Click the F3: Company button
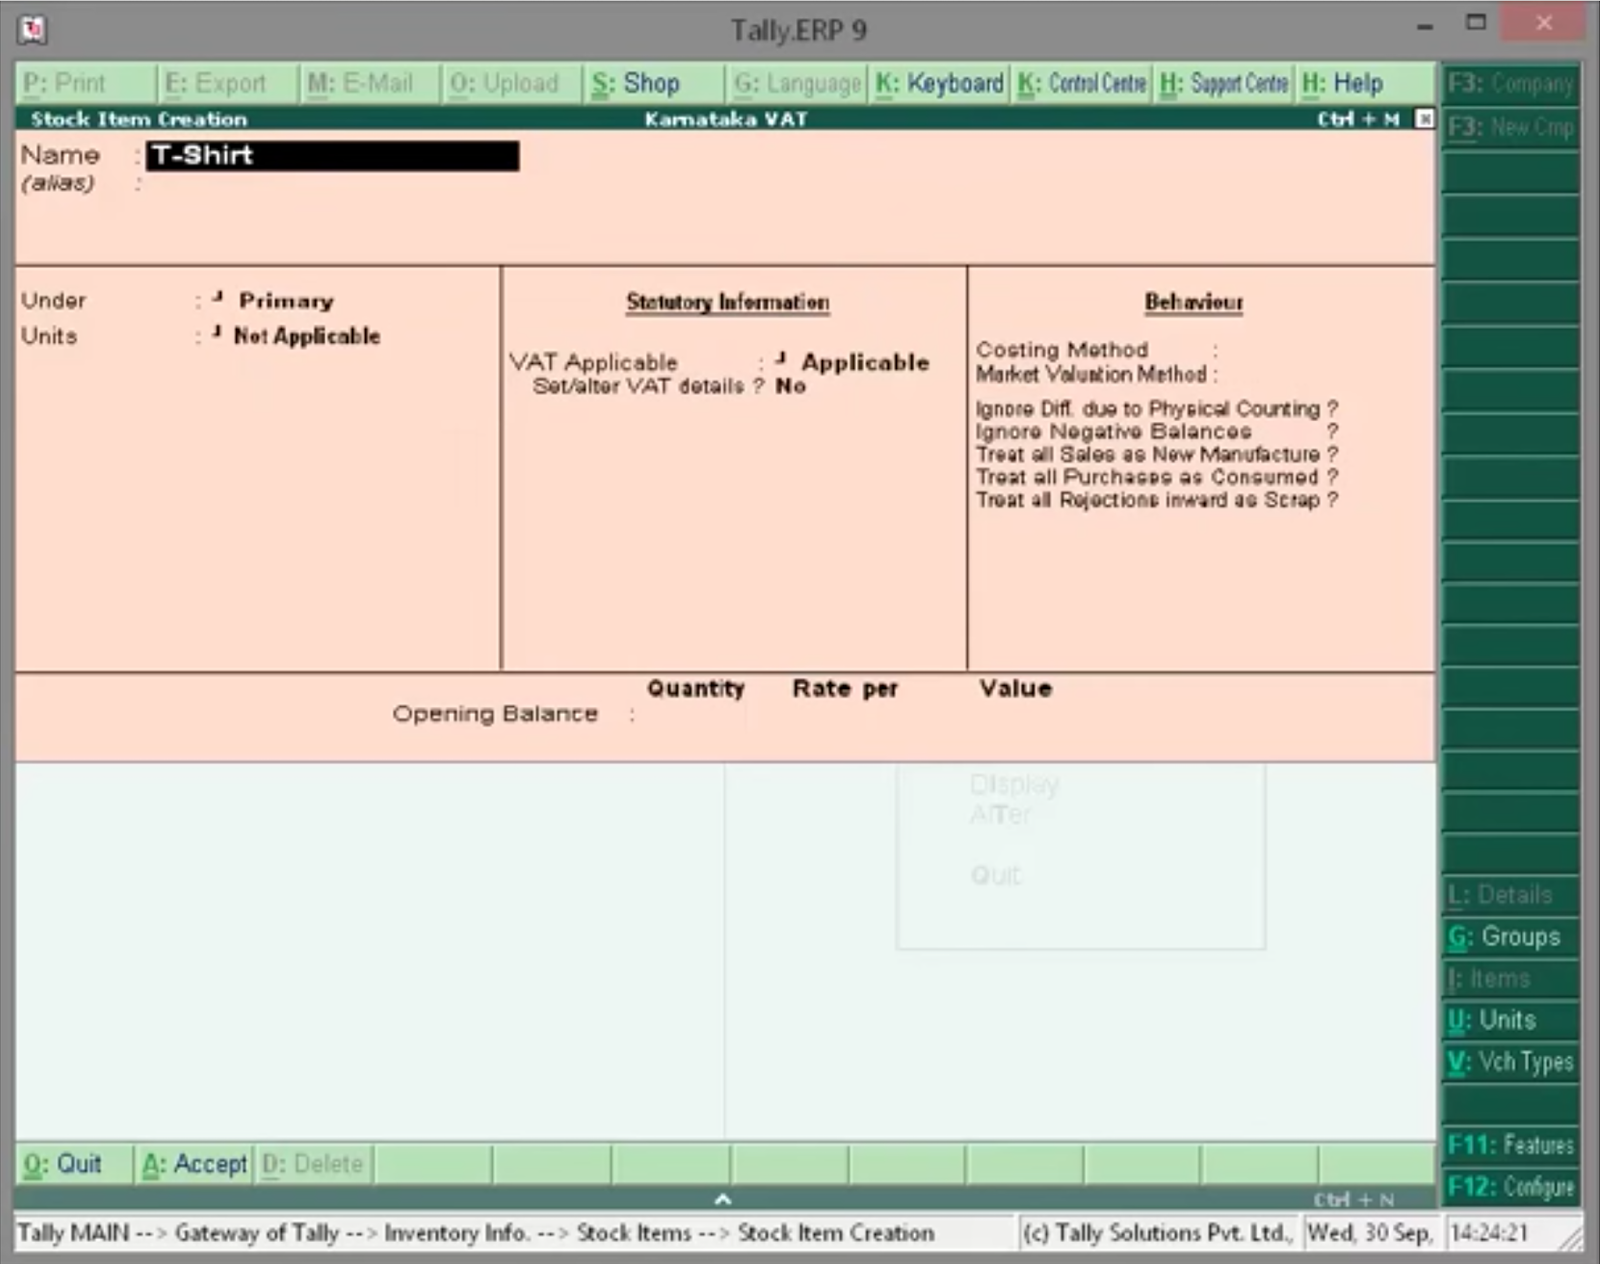Screen dimensions: 1600x1264 pos(1510,84)
